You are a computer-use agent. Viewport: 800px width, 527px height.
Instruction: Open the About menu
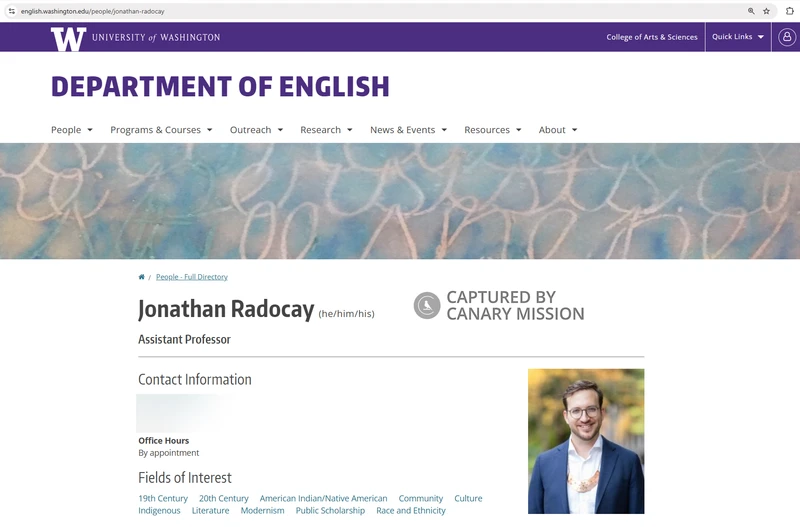[552, 130]
